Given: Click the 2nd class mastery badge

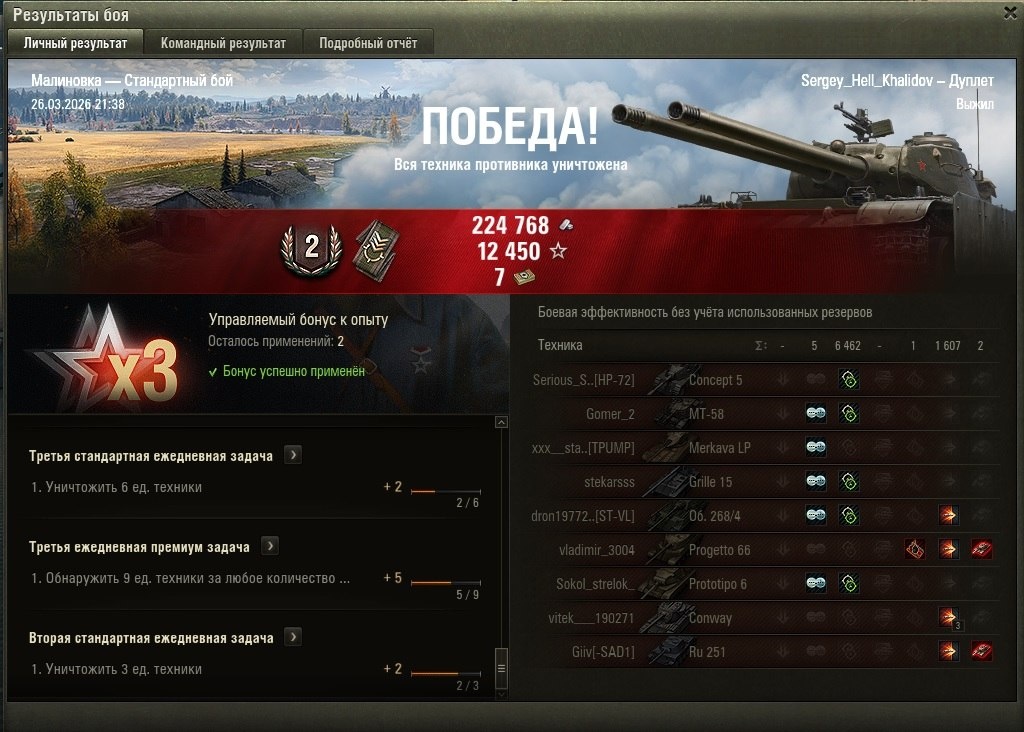Looking at the screenshot, I should point(312,249).
